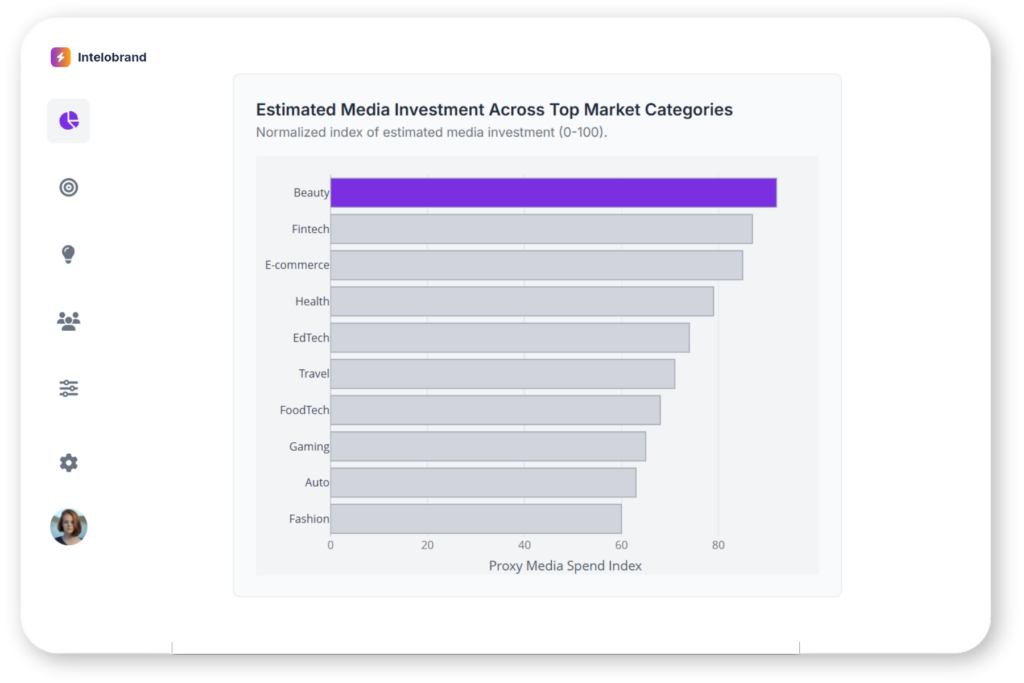
Task: Click the Auto category bar
Action: pyautogui.click(x=483, y=482)
